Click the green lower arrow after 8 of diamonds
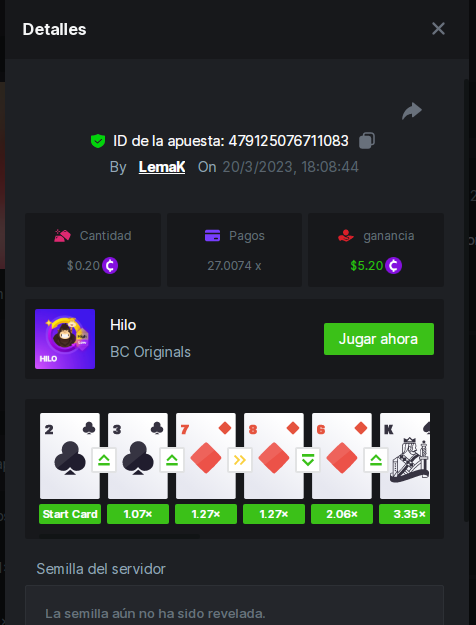The width and height of the screenshot is (476, 625). [x=308, y=460]
